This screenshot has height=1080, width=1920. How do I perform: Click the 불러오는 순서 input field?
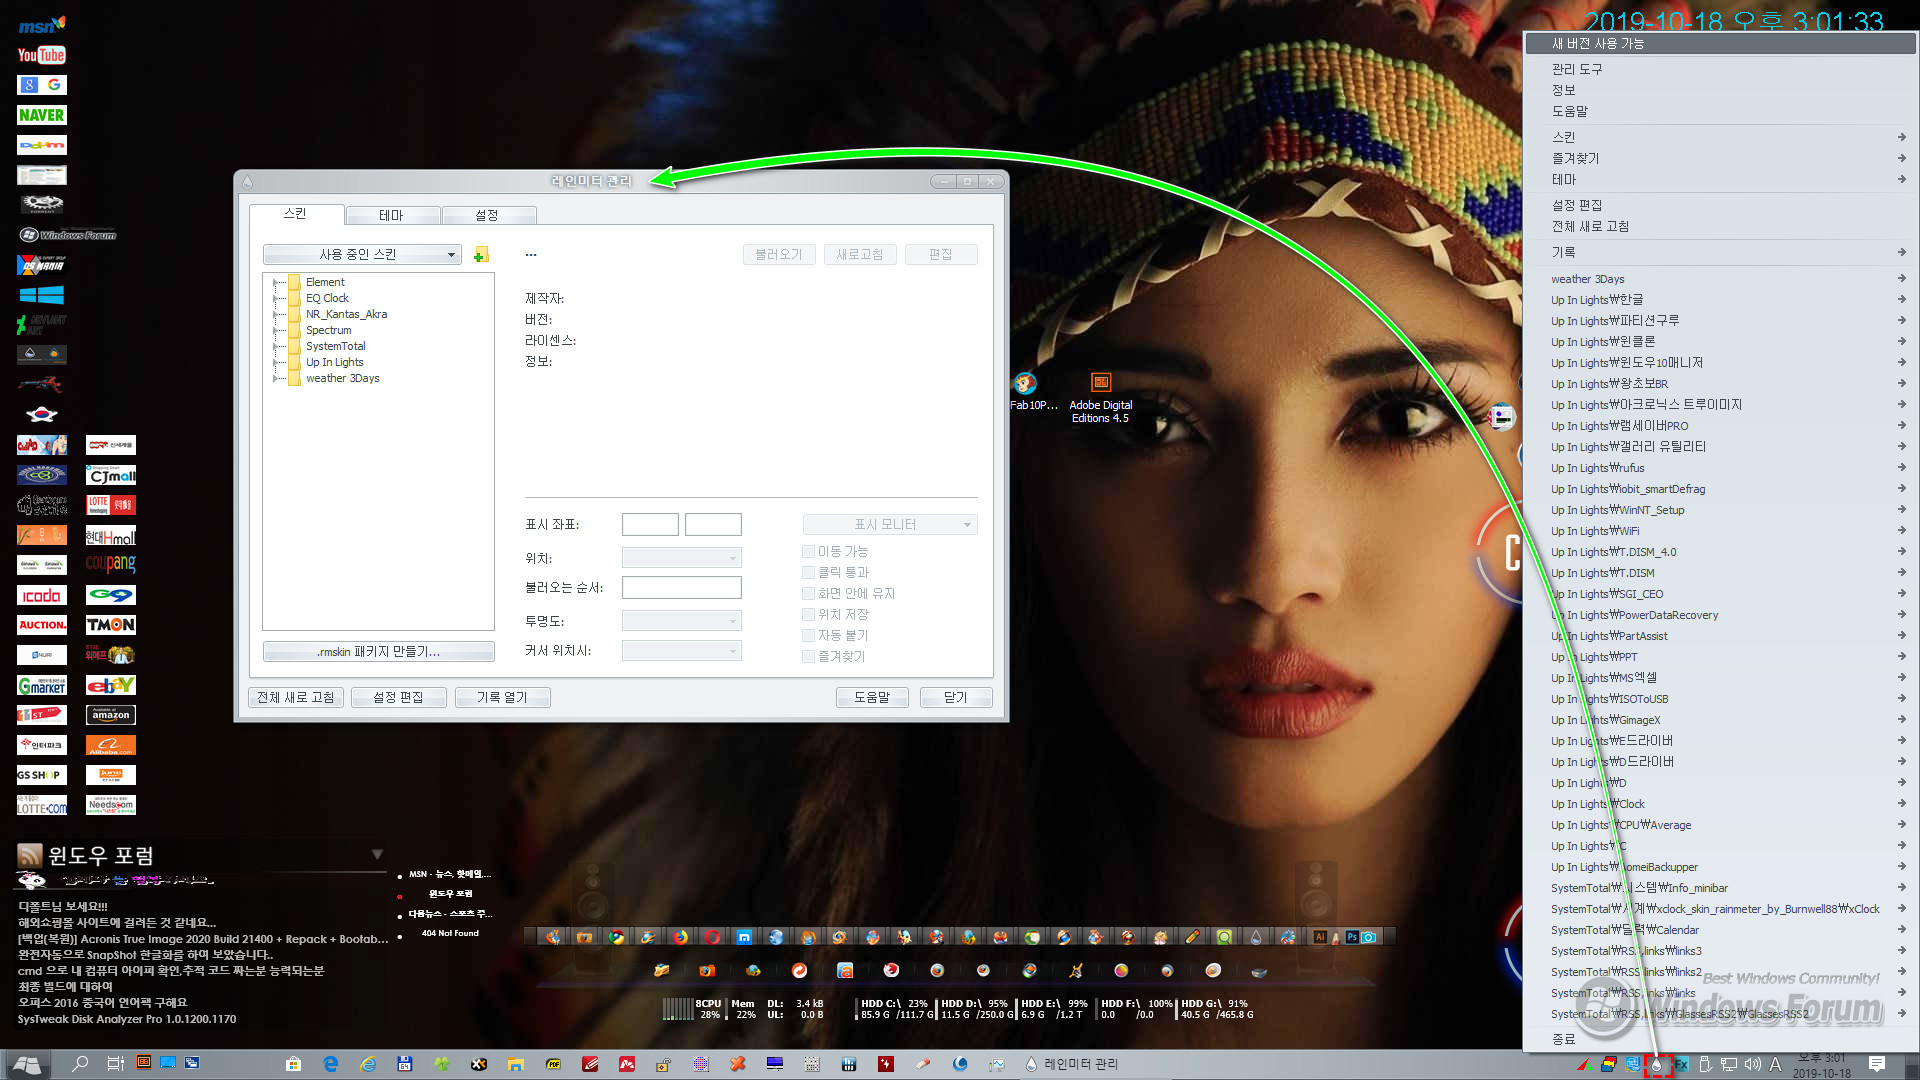pyautogui.click(x=681, y=588)
